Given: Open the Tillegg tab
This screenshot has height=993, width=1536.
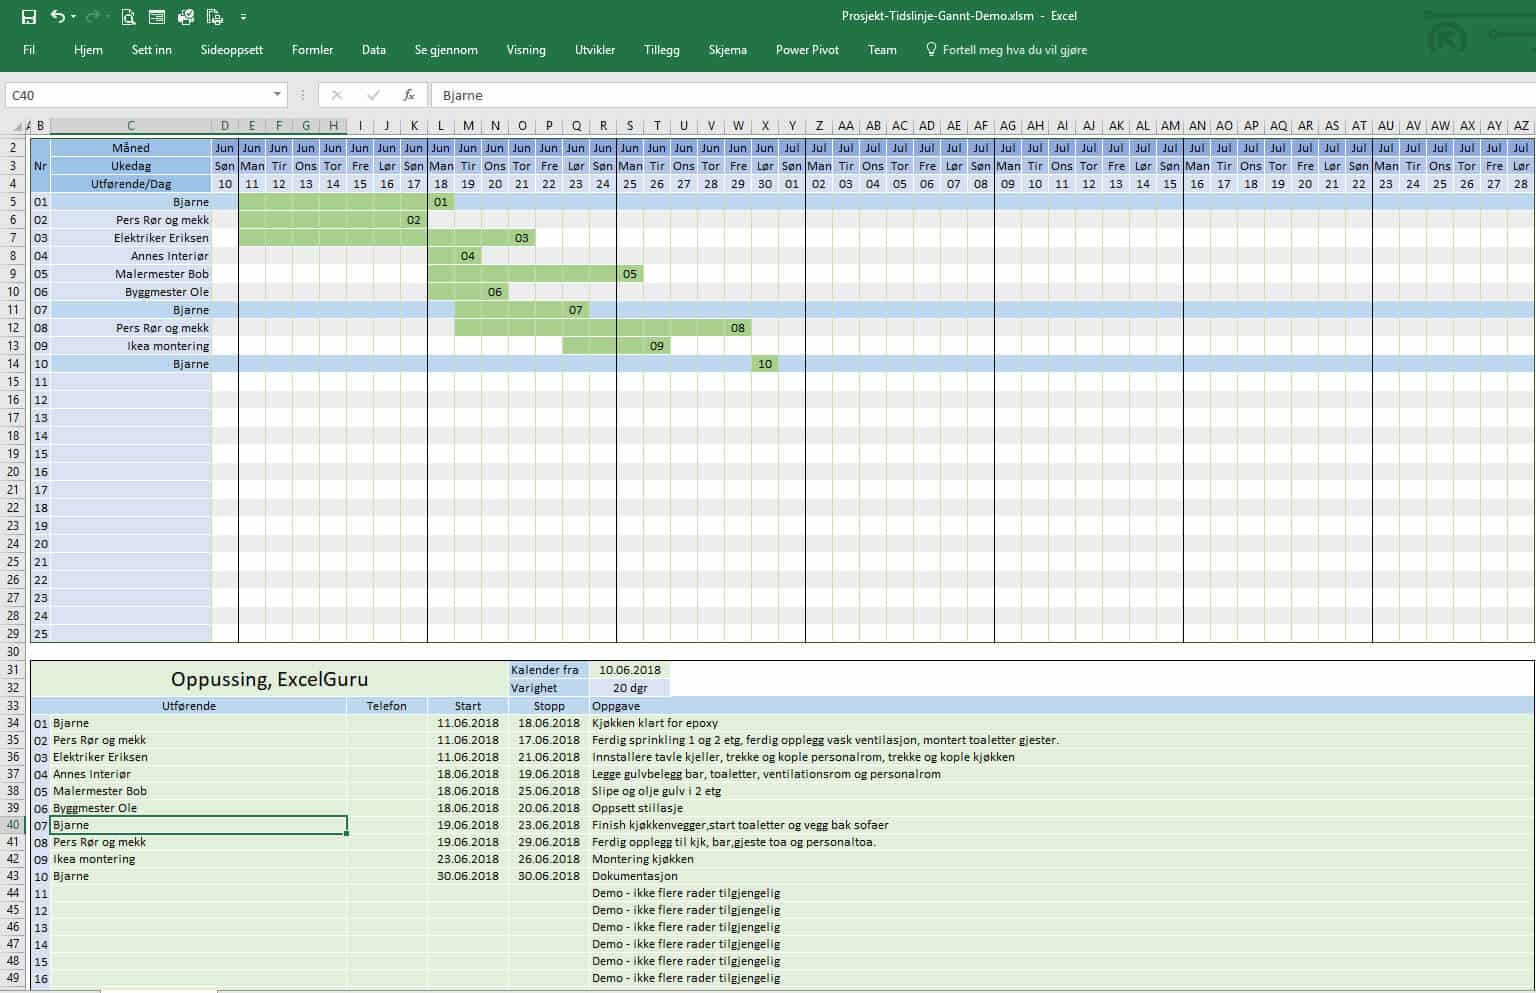Looking at the screenshot, I should (662, 50).
